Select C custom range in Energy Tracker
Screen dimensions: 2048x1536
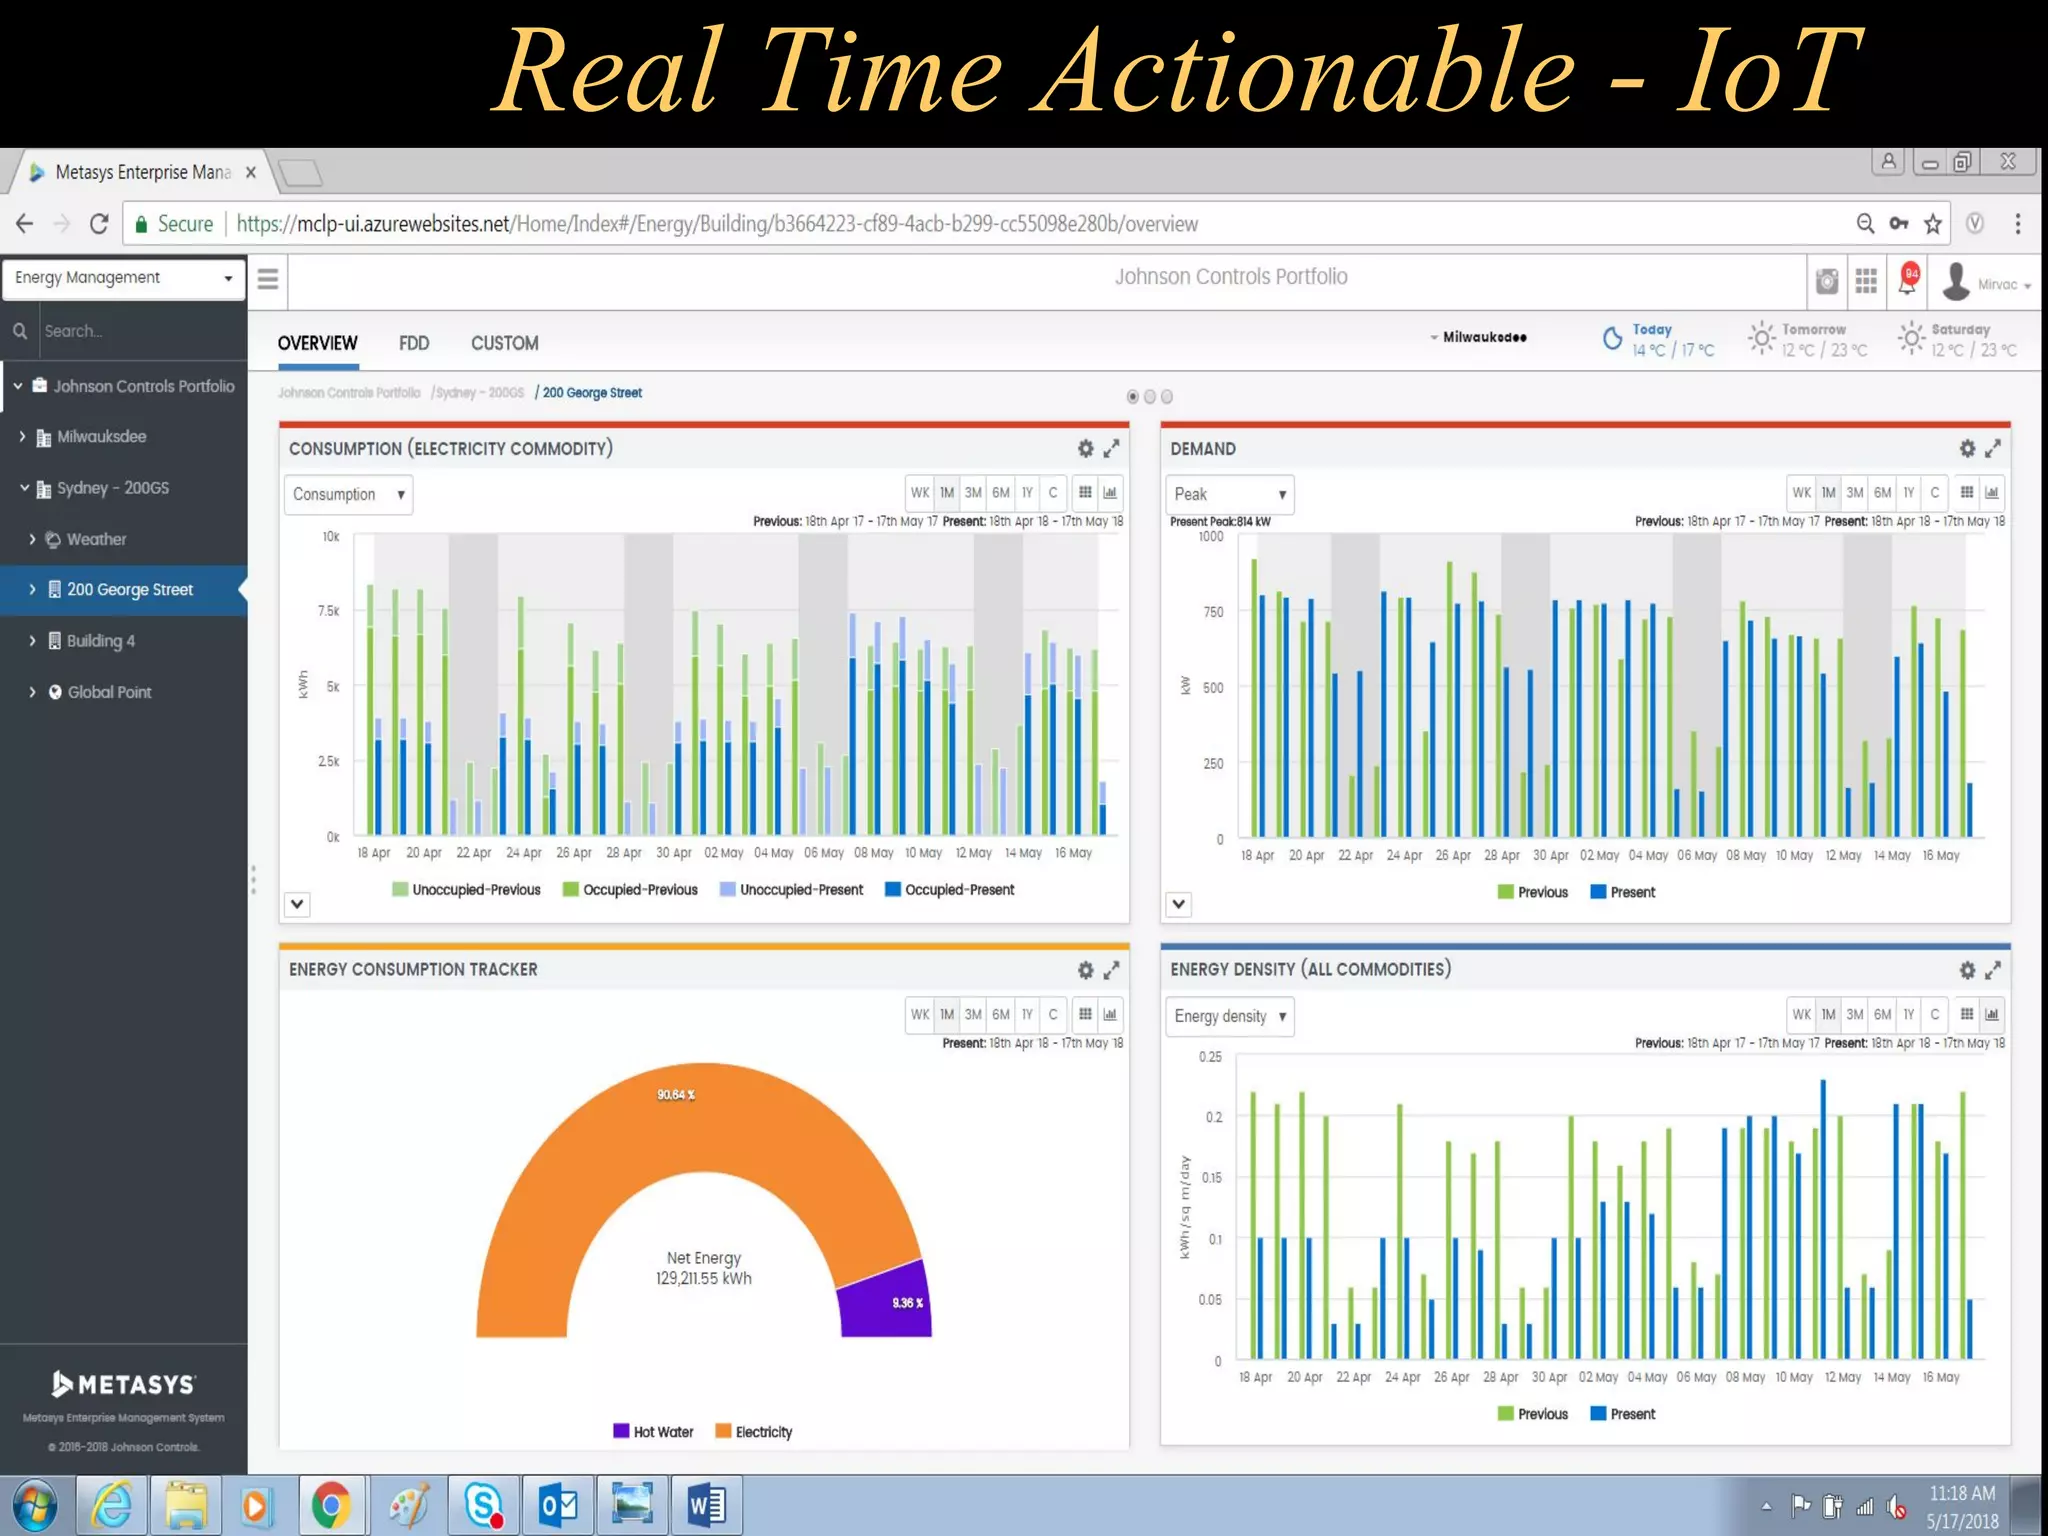click(x=1053, y=1014)
